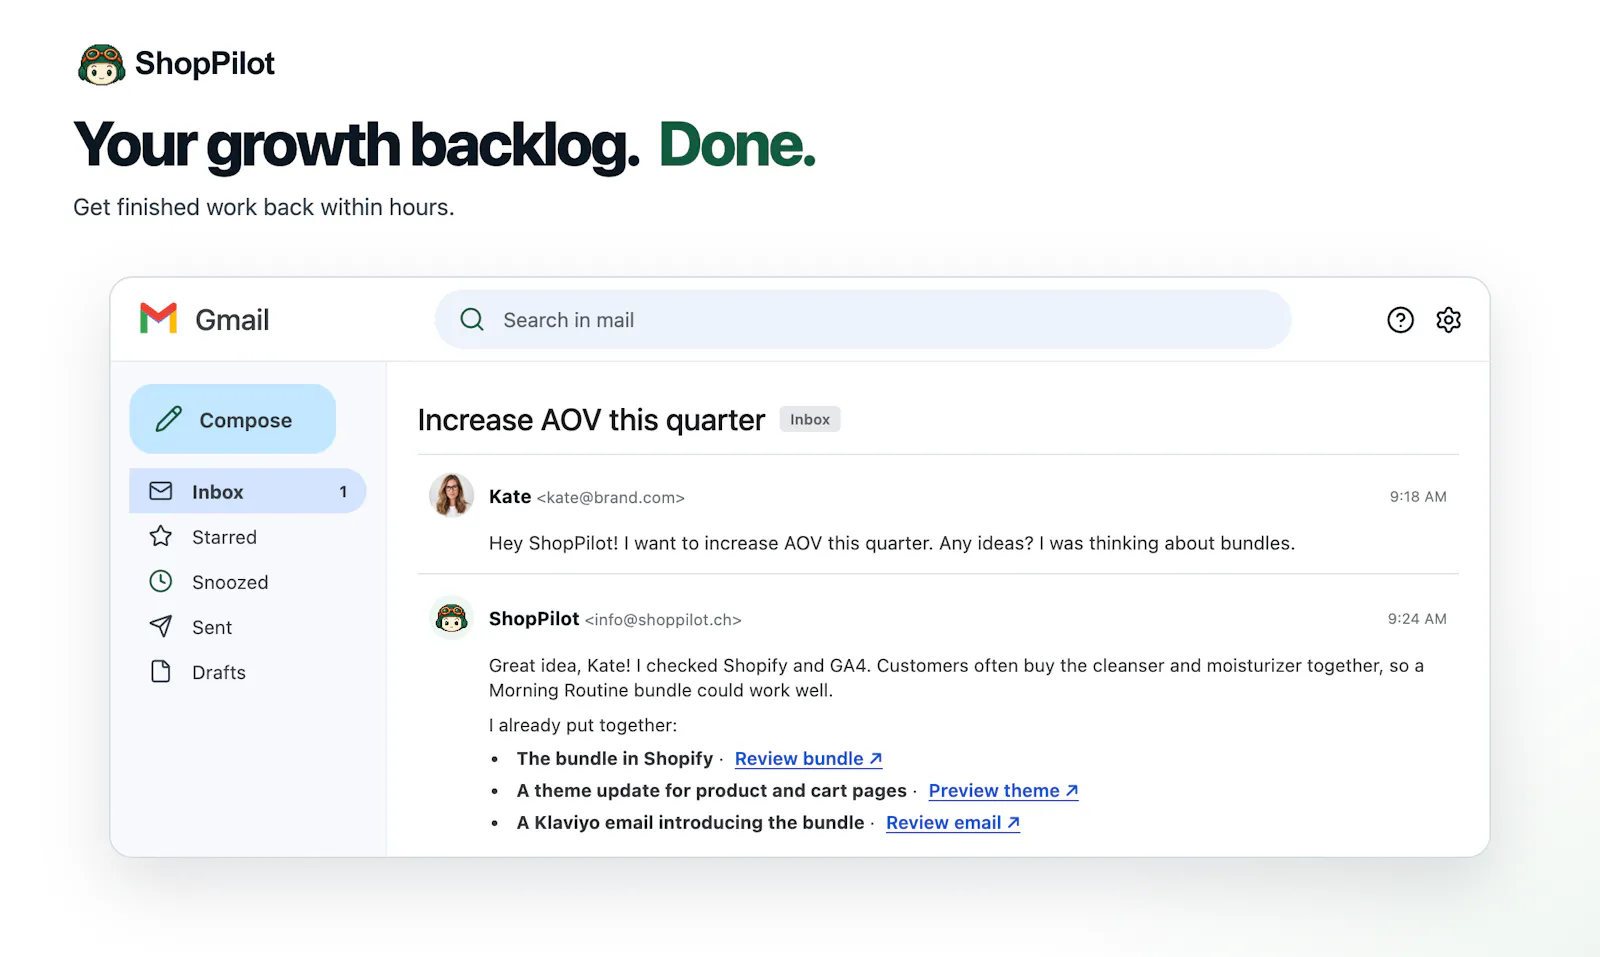This screenshot has height=957, width=1600.
Task: Click the search magnifier icon
Action: pyautogui.click(x=472, y=319)
